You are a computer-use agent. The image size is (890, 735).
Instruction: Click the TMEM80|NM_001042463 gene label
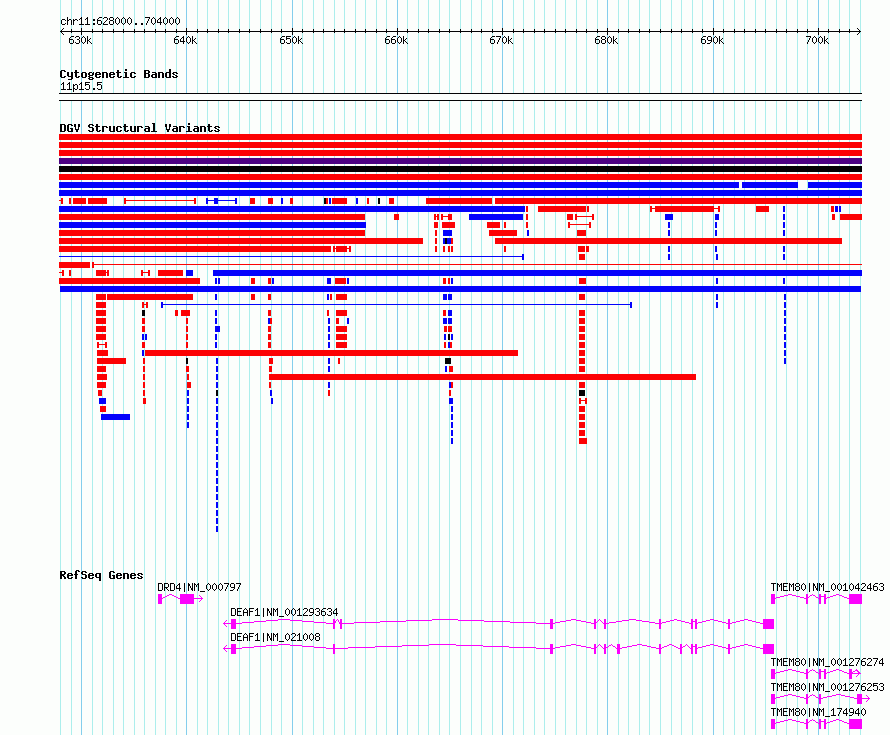[x=827, y=587]
